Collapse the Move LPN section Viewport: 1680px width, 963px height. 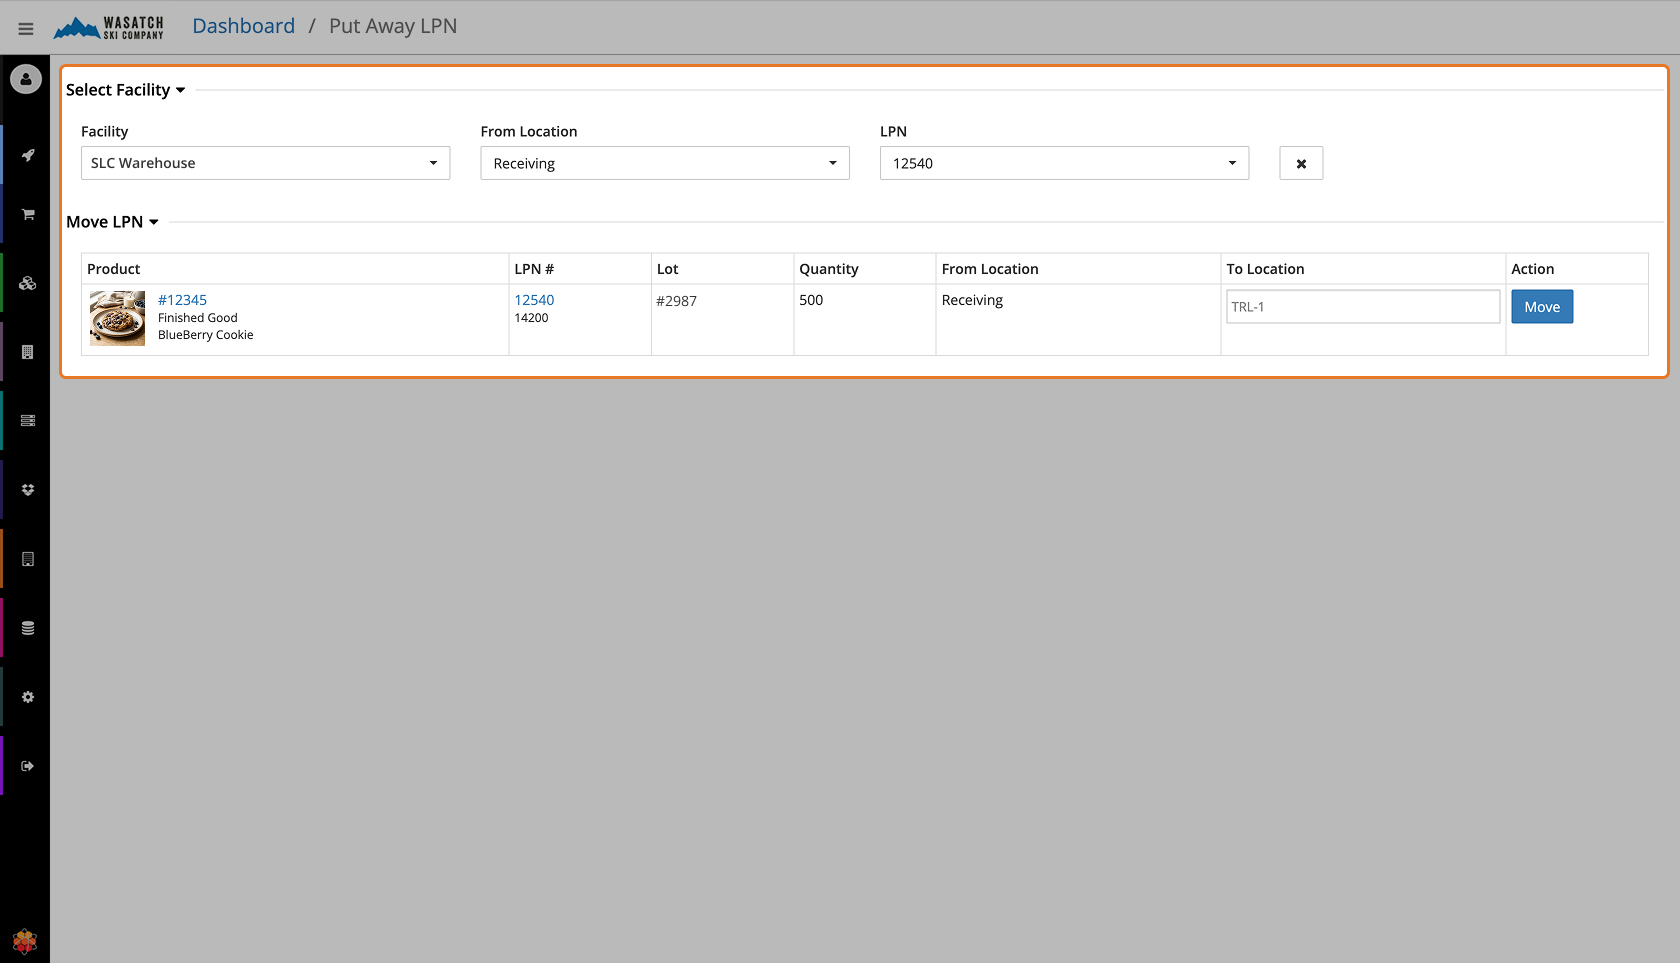(112, 222)
